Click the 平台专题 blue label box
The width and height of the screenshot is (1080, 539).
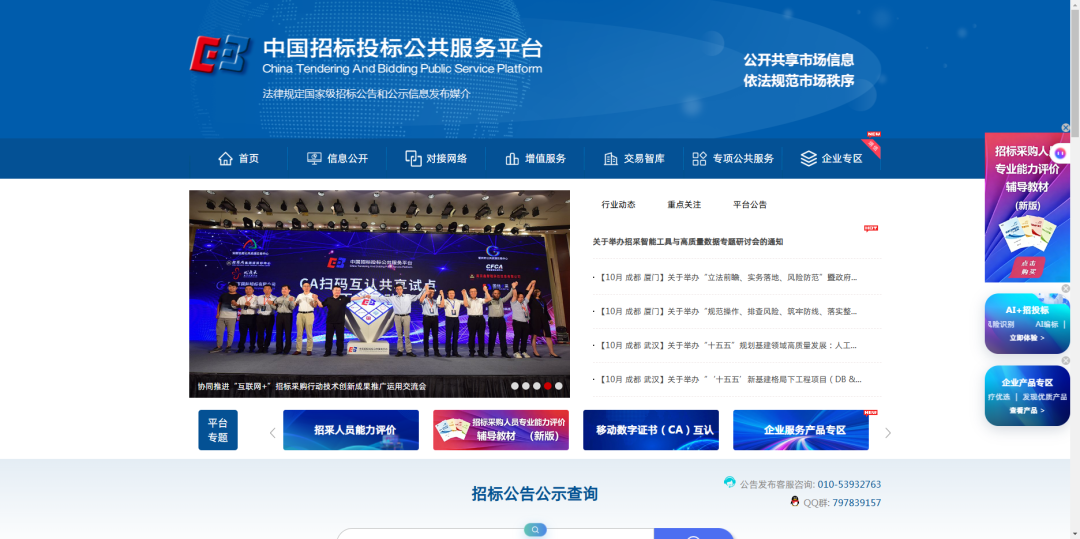(218, 430)
